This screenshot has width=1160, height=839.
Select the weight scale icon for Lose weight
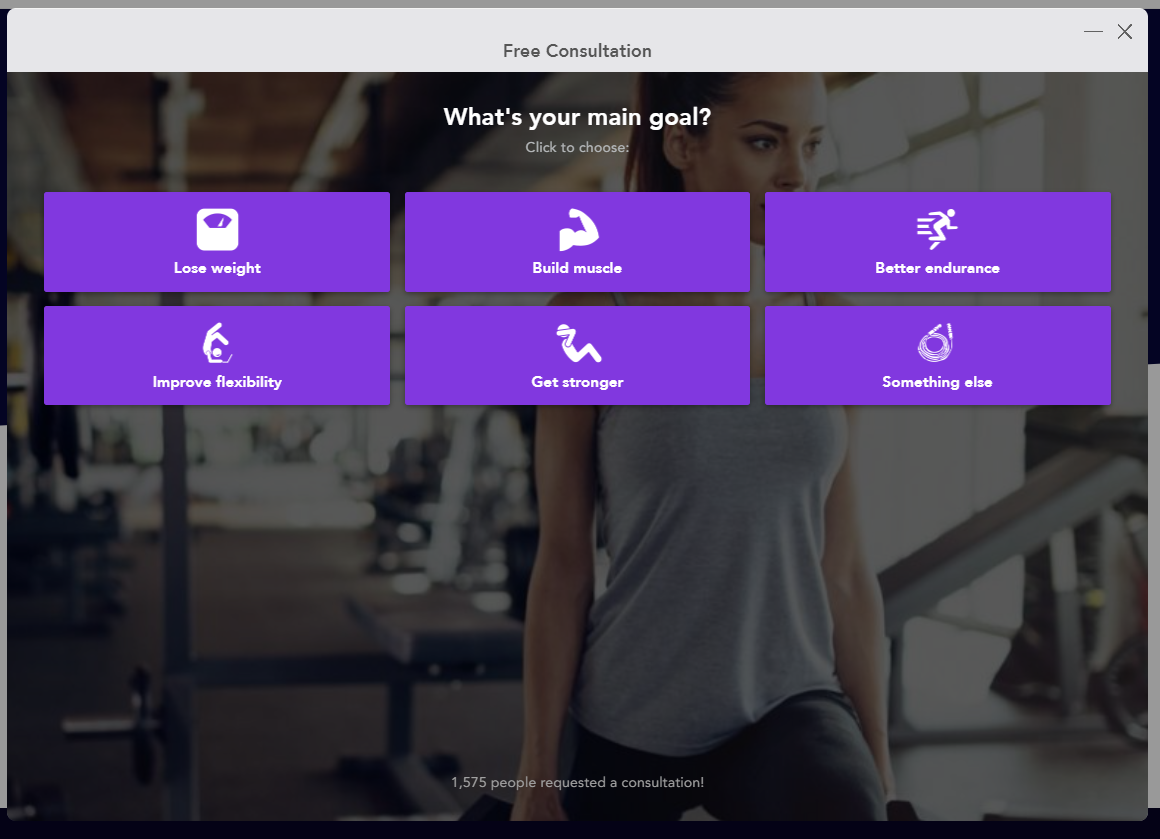[217, 228]
